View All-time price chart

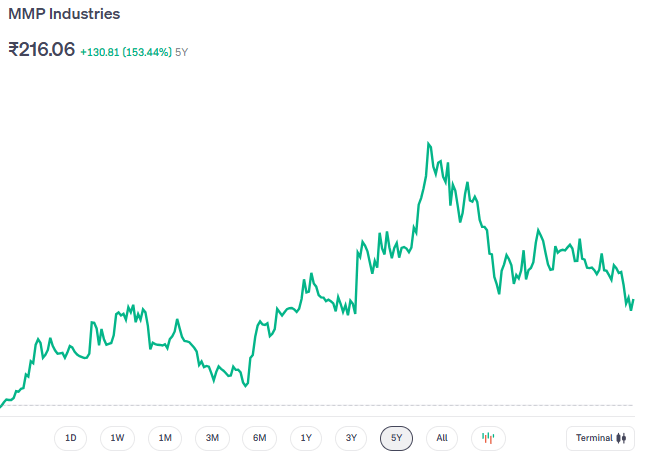(x=441, y=438)
